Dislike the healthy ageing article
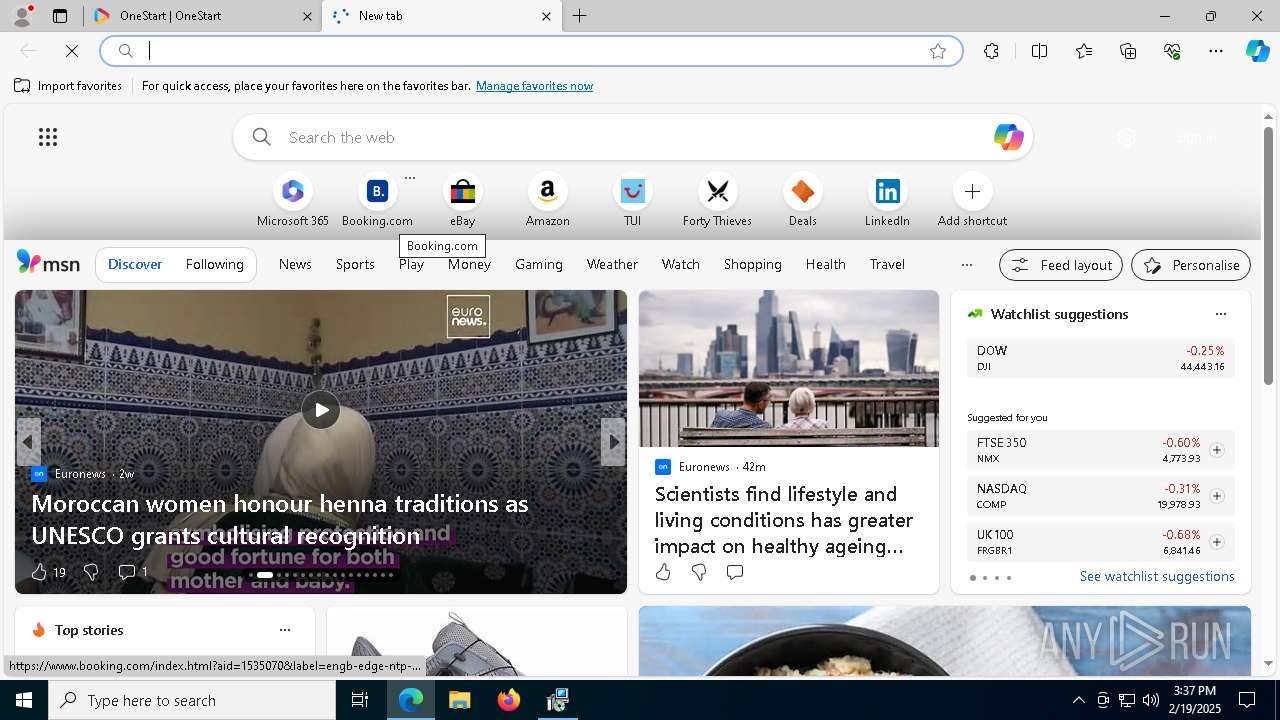 699,572
